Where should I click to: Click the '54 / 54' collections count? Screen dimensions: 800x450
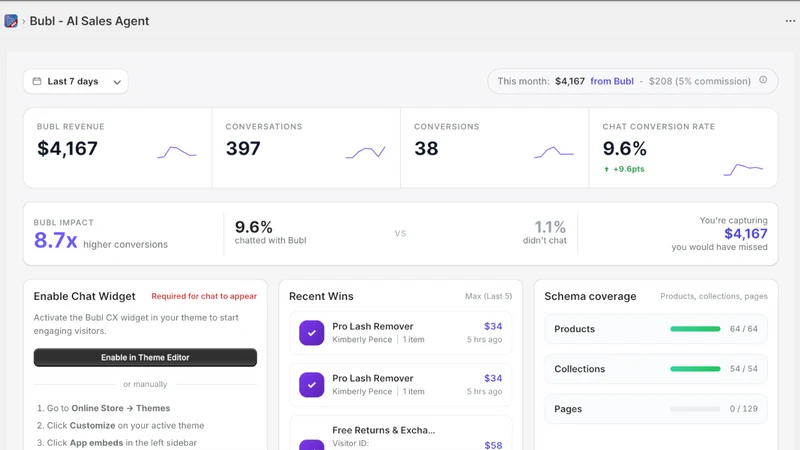[x=743, y=369]
